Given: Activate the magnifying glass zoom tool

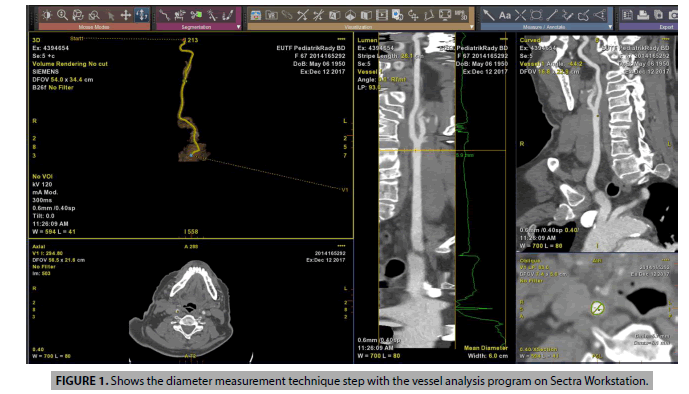Looking at the screenshot, I should pos(62,15).
